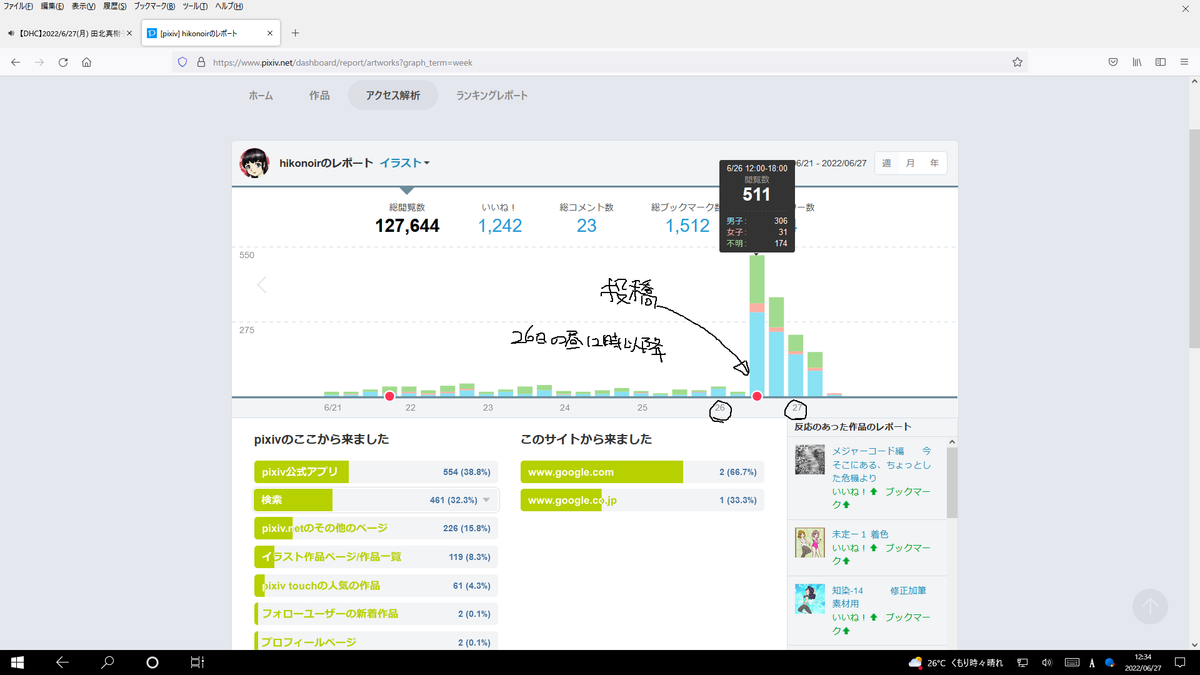Switch IME input mode A indicator

tap(1092, 662)
